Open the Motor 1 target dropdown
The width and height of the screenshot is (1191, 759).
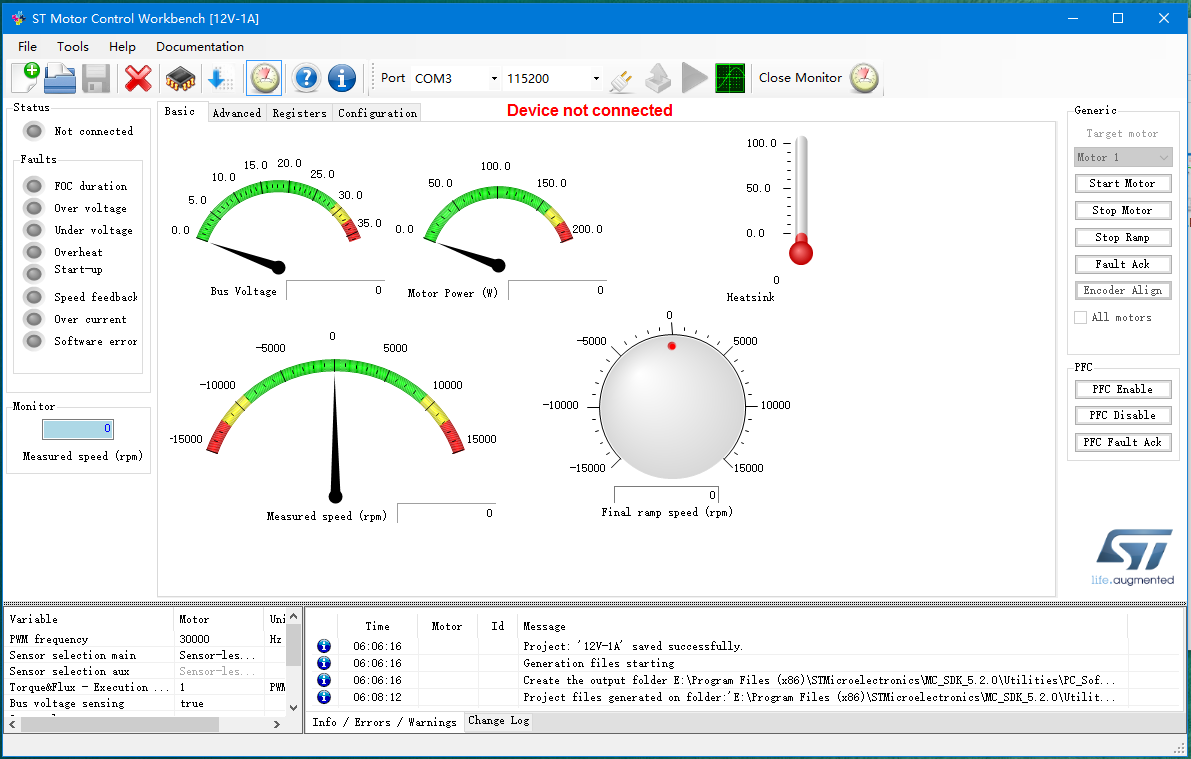pos(1123,157)
